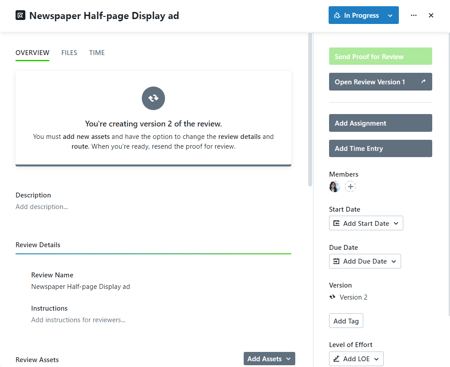Click the task title Newspaper Half-page Display ad
This screenshot has width=450, height=367.
[104, 16]
